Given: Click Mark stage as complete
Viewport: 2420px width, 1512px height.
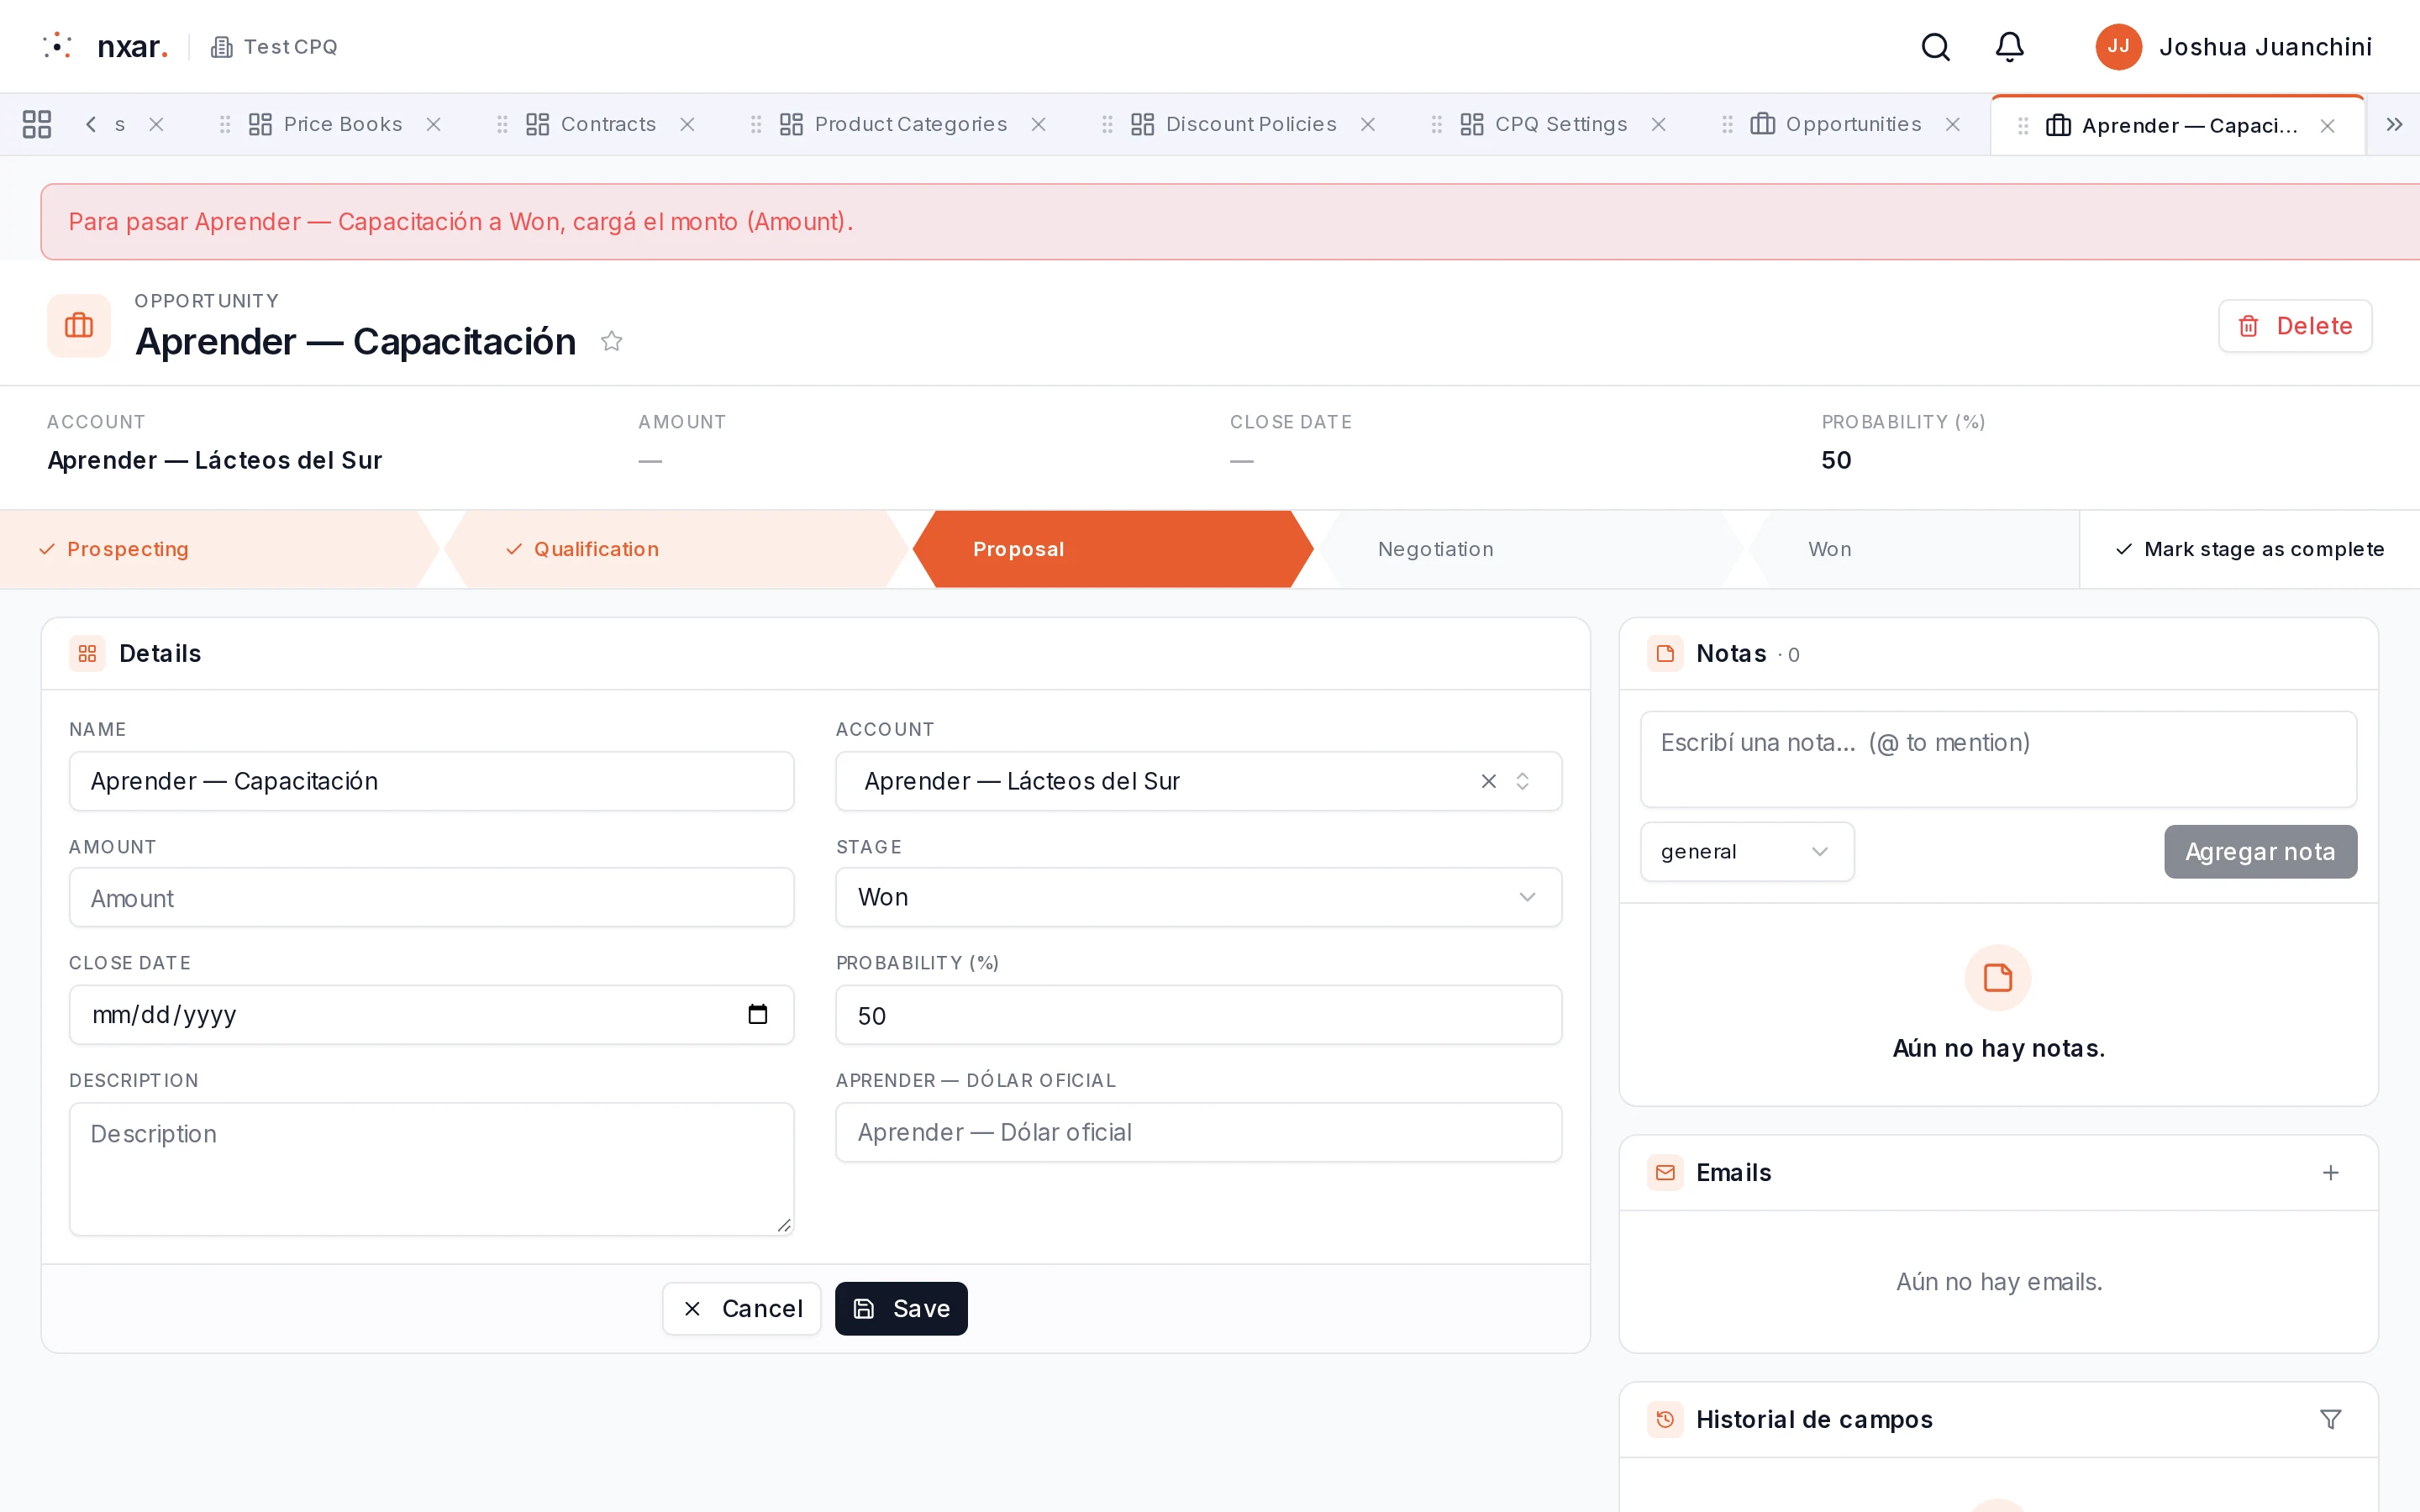Looking at the screenshot, I should (2250, 549).
